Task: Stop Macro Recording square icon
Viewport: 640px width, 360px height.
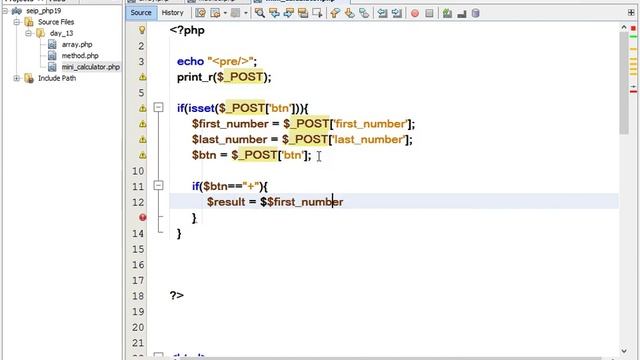Action: [429, 13]
